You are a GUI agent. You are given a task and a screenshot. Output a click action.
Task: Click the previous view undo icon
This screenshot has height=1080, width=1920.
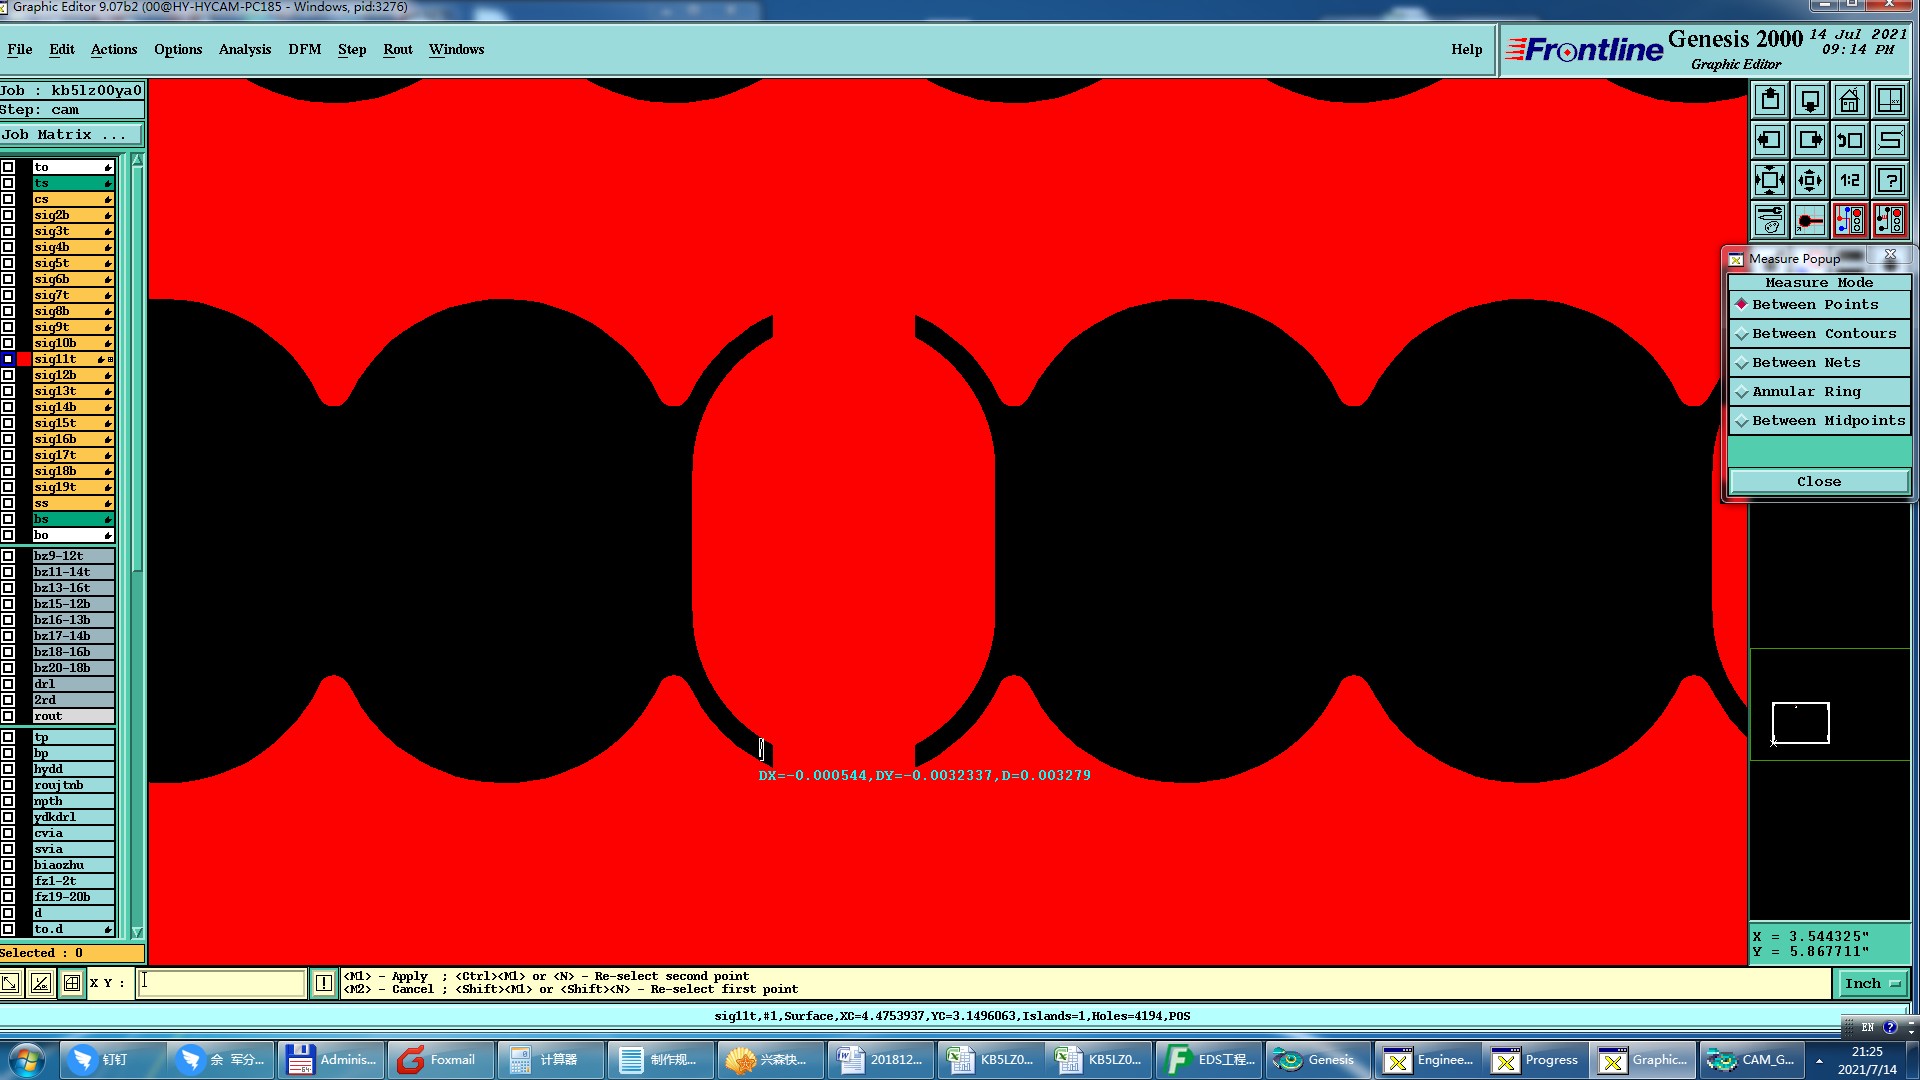(1849, 141)
